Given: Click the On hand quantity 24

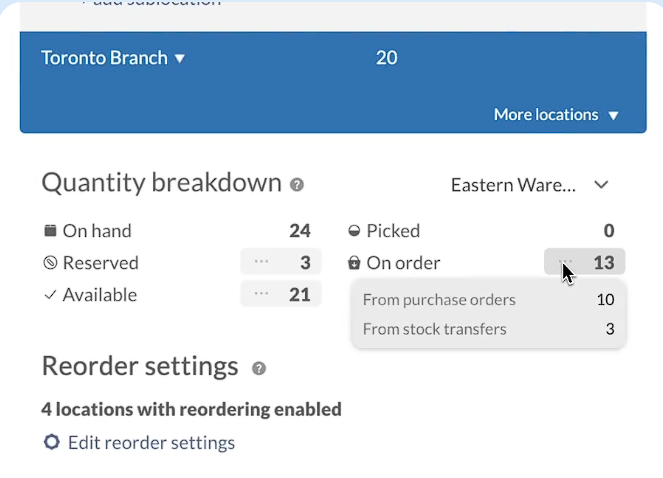Looking at the screenshot, I should point(299,231).
